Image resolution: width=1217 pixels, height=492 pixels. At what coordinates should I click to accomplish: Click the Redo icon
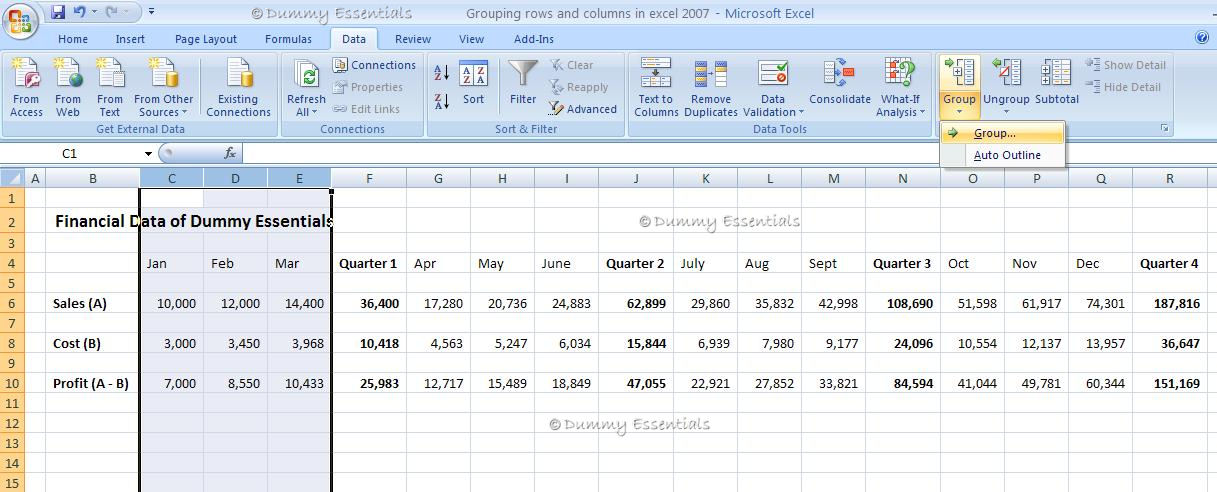(112, 12)
